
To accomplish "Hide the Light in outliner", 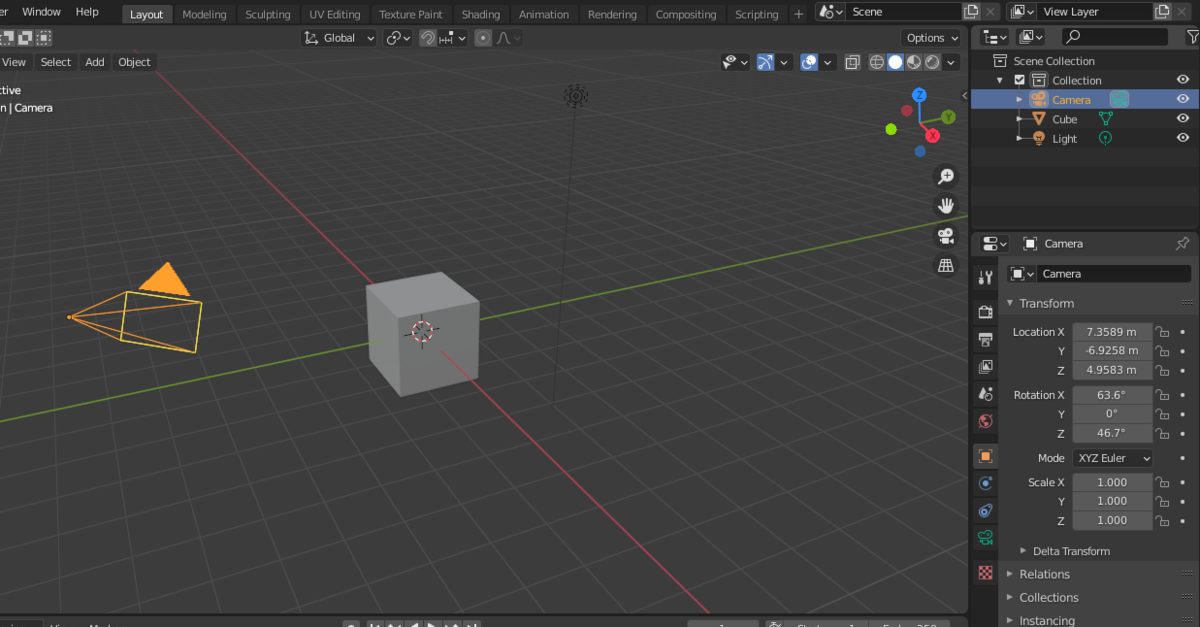I will pos(1183,138).
